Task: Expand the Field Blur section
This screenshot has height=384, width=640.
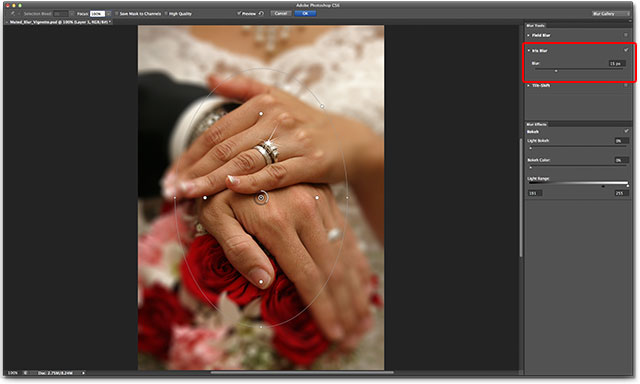Action: (529, 36)
